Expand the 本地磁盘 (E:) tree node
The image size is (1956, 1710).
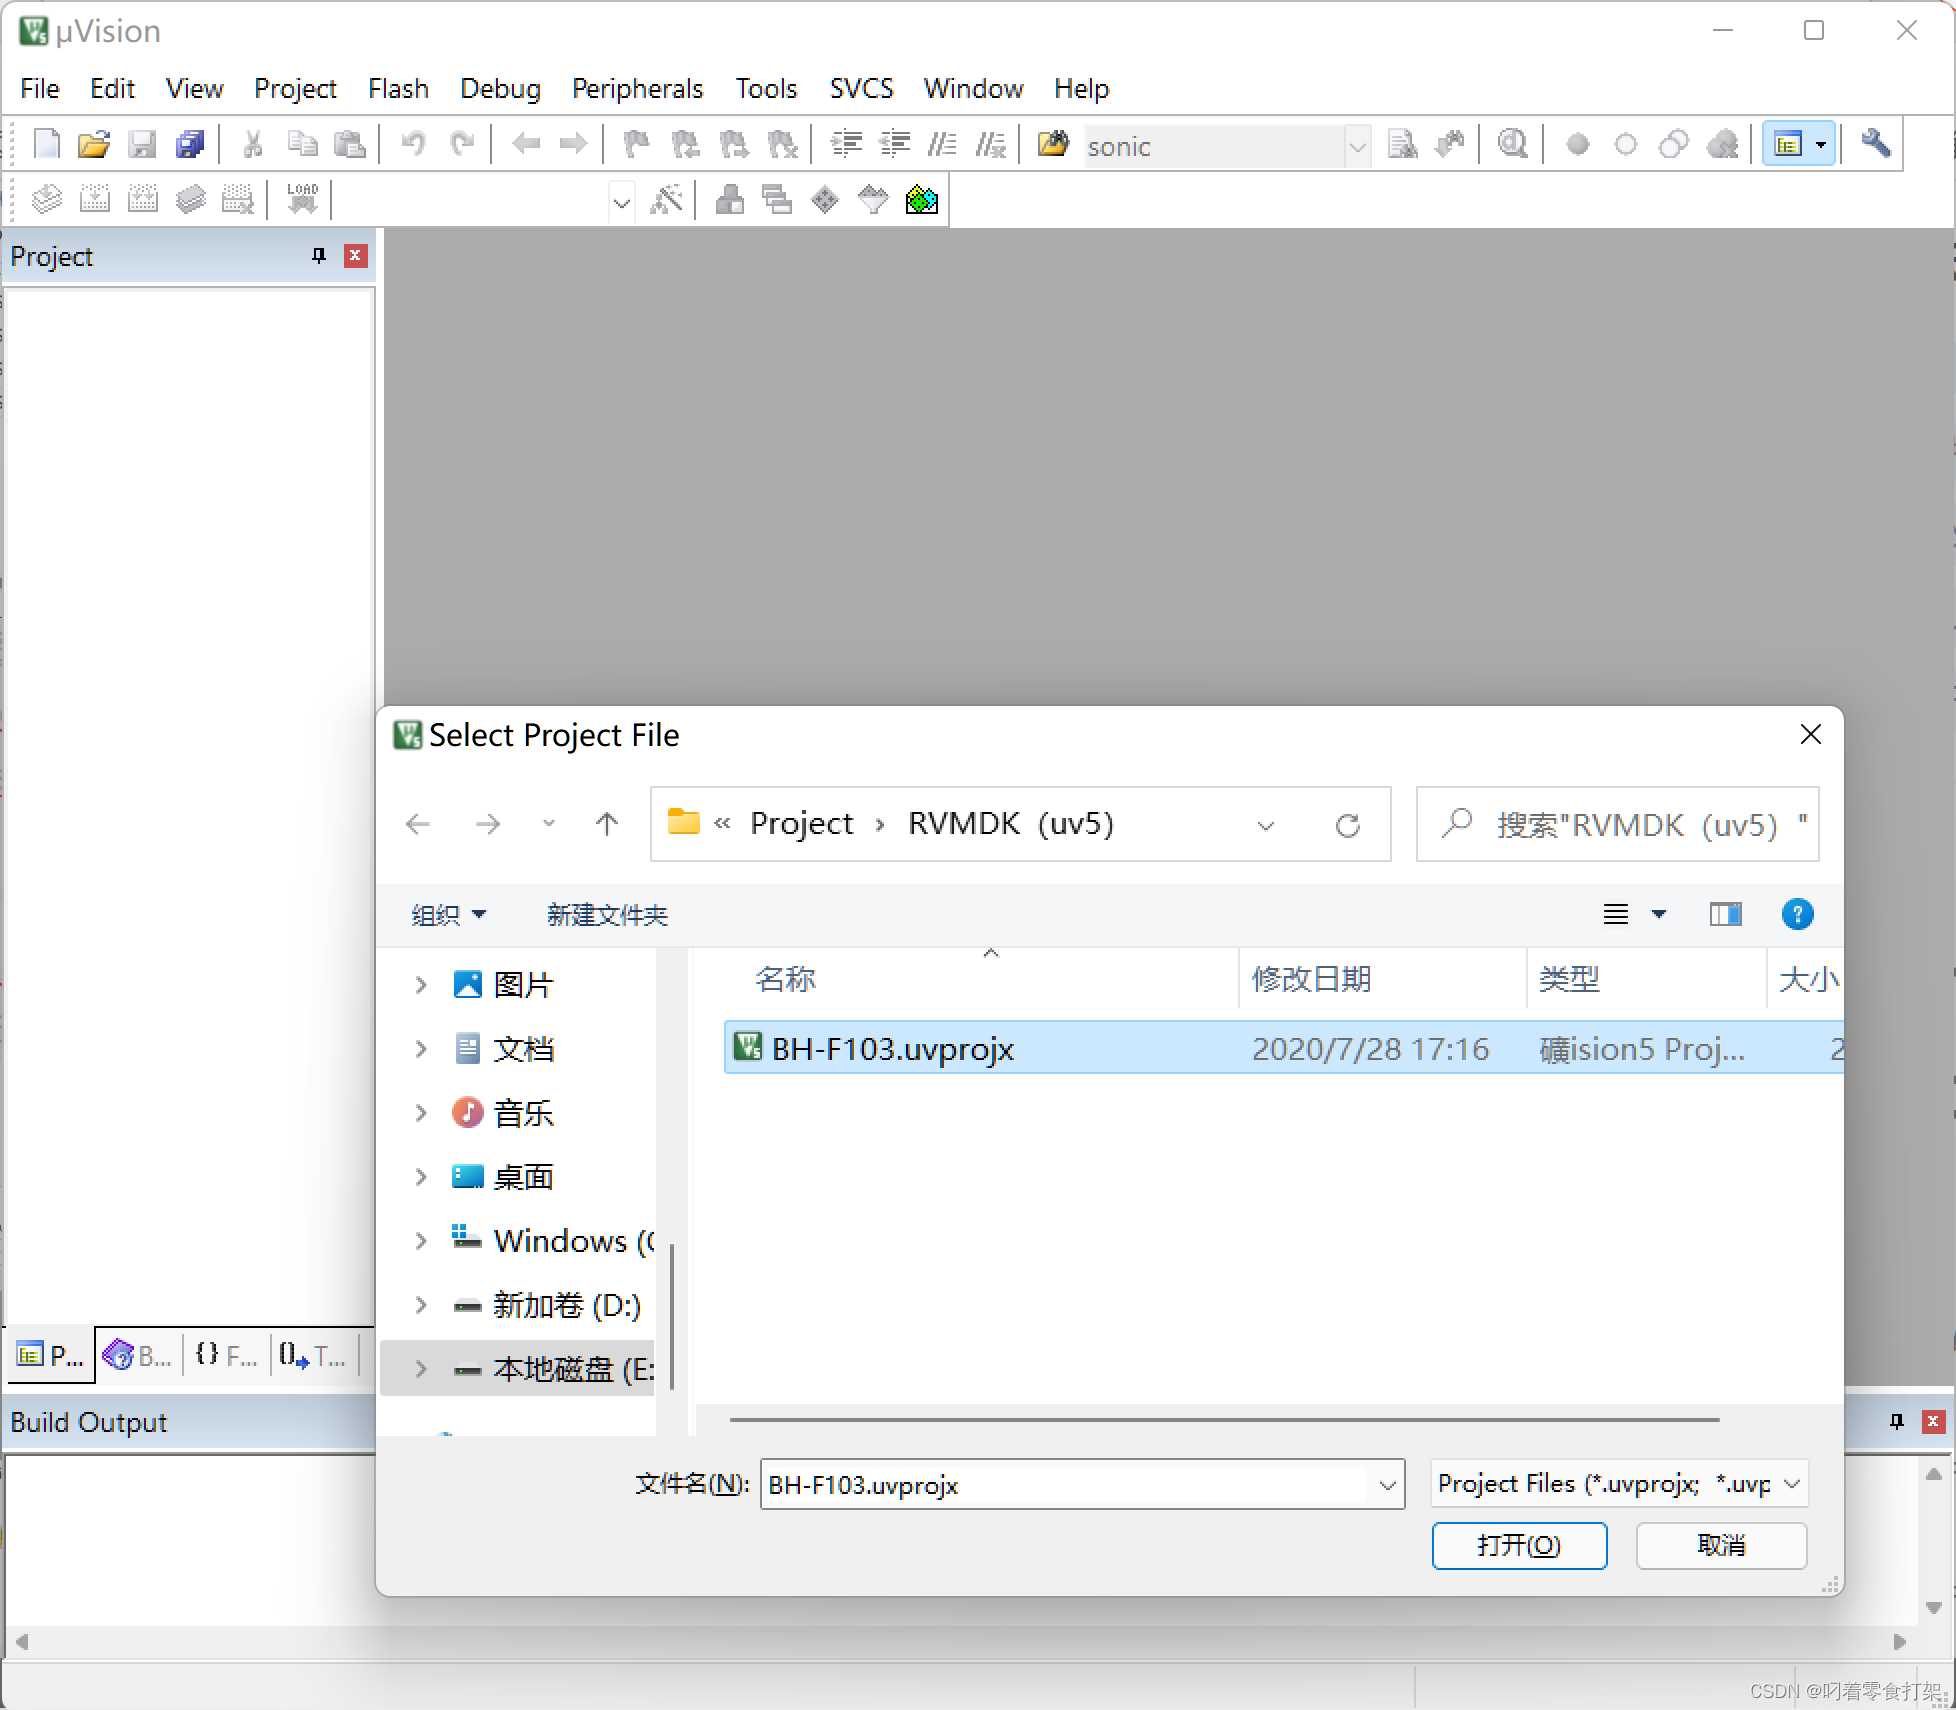421,1369
